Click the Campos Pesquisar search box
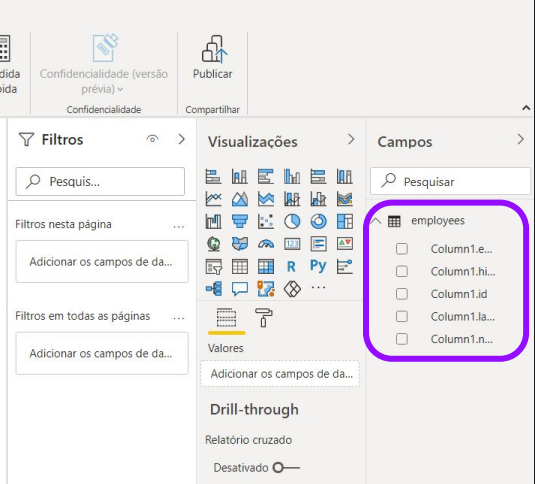The height and width of the screenshot is (484, 535). (x=450, y=181)
